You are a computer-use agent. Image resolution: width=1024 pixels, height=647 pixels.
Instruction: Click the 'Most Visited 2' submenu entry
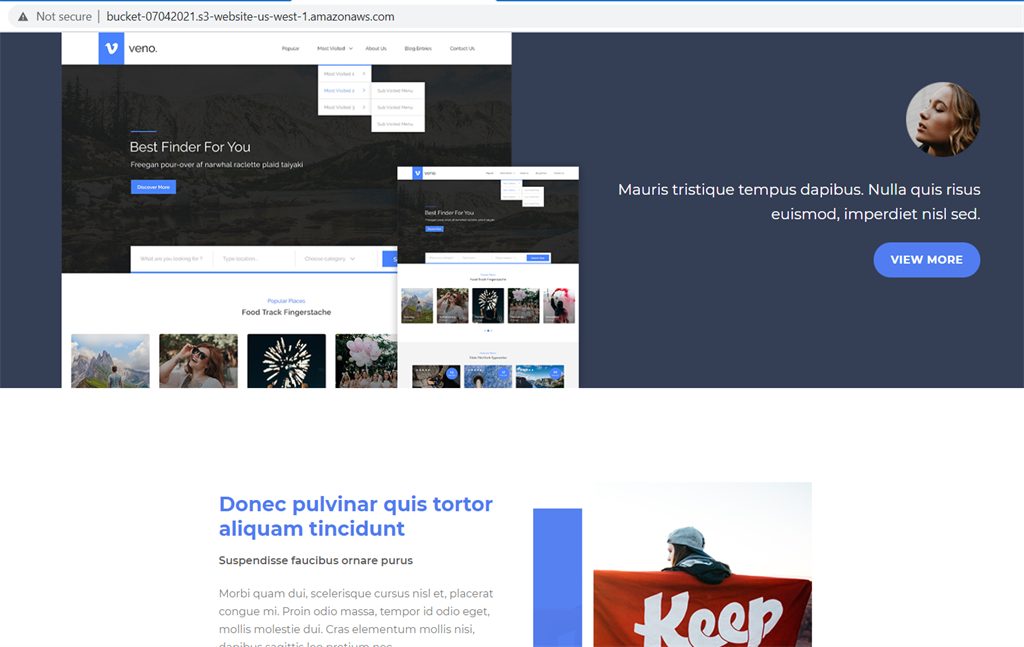(344, 90)
